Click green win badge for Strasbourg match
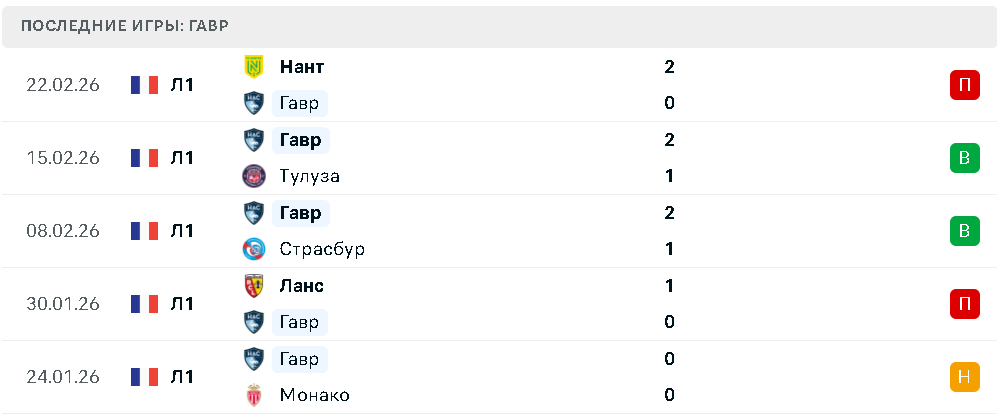The width and height of the screenshot is (997, 418). tap(963, 231)
